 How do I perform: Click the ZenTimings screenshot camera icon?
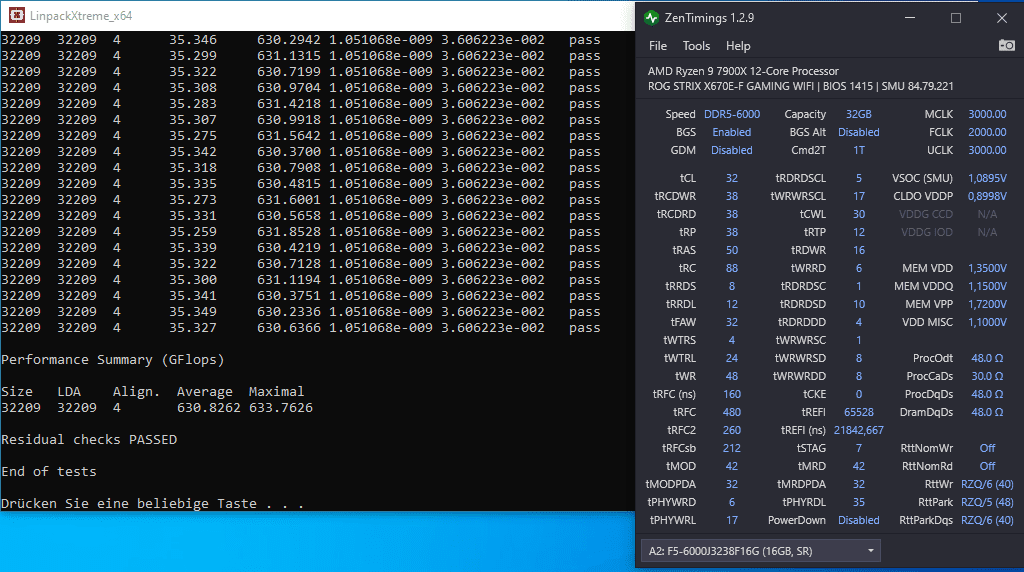coord(1006,45)
